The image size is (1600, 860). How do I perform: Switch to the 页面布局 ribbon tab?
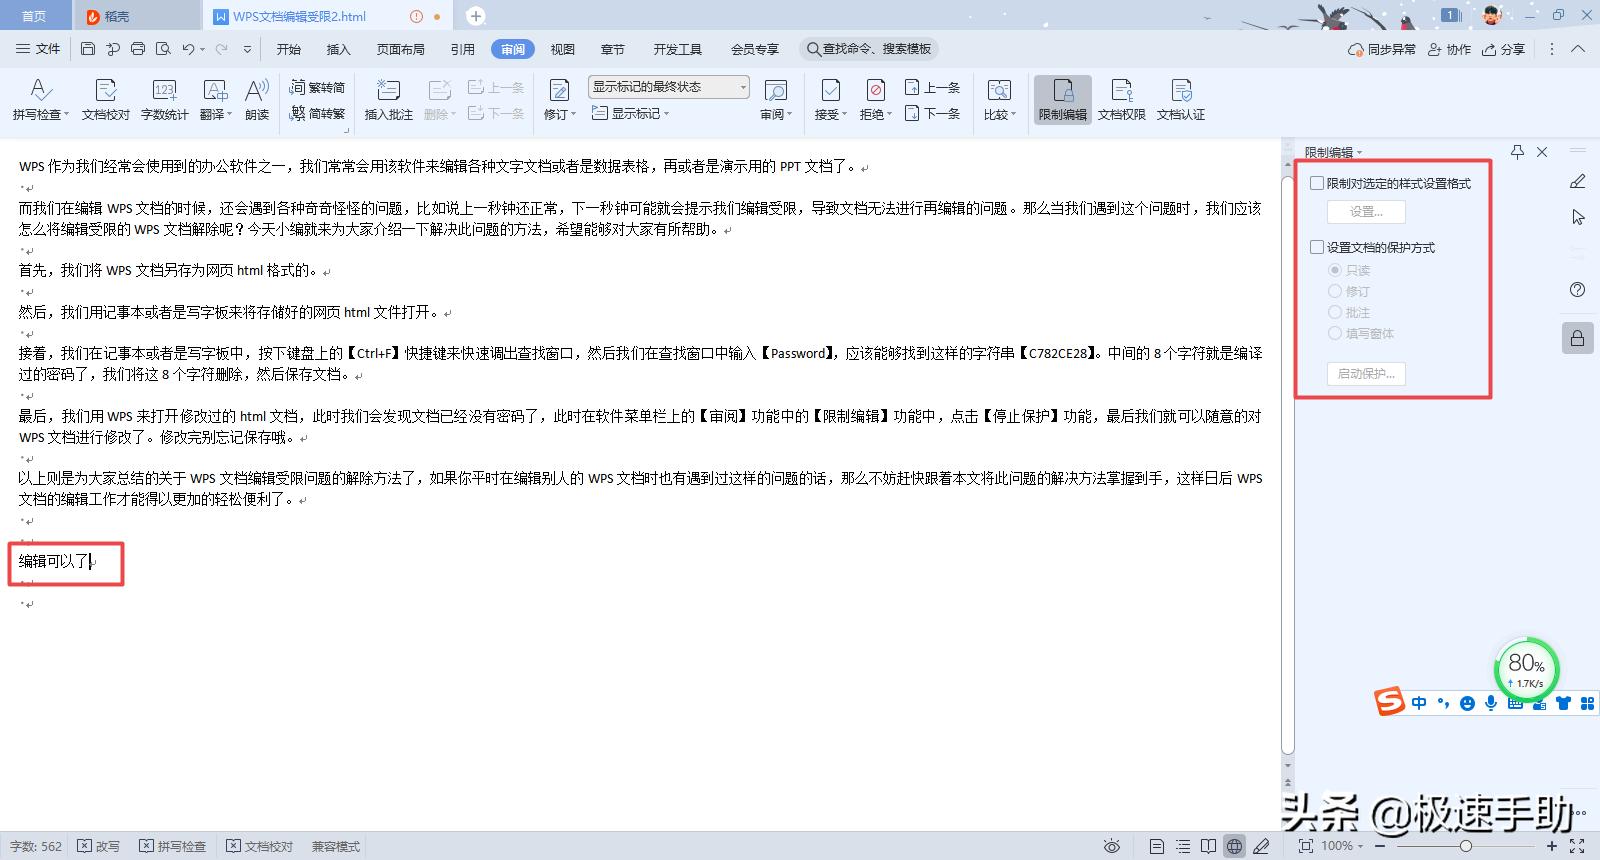401,49
